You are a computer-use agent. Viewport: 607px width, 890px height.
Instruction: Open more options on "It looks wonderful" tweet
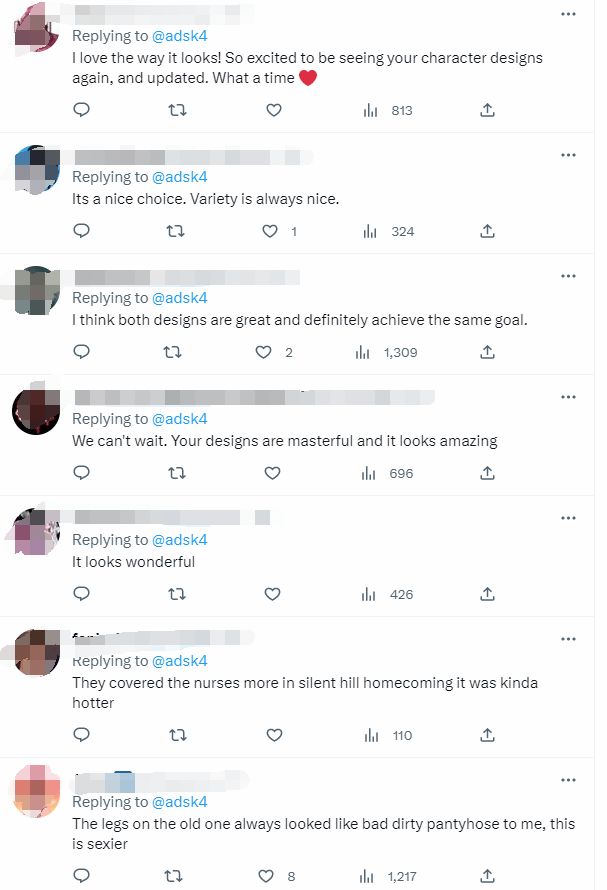pyautogui.click(x=568, y=518)
